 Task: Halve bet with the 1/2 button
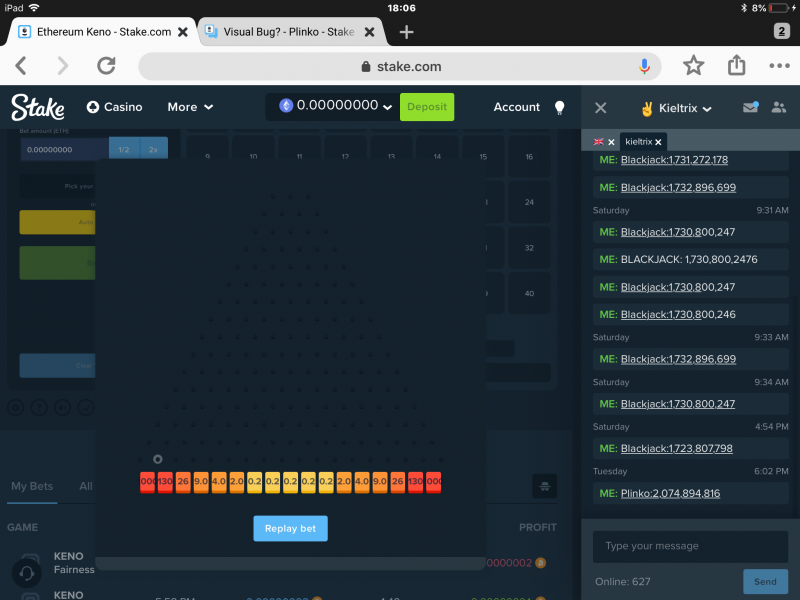[x=123, y=149]
